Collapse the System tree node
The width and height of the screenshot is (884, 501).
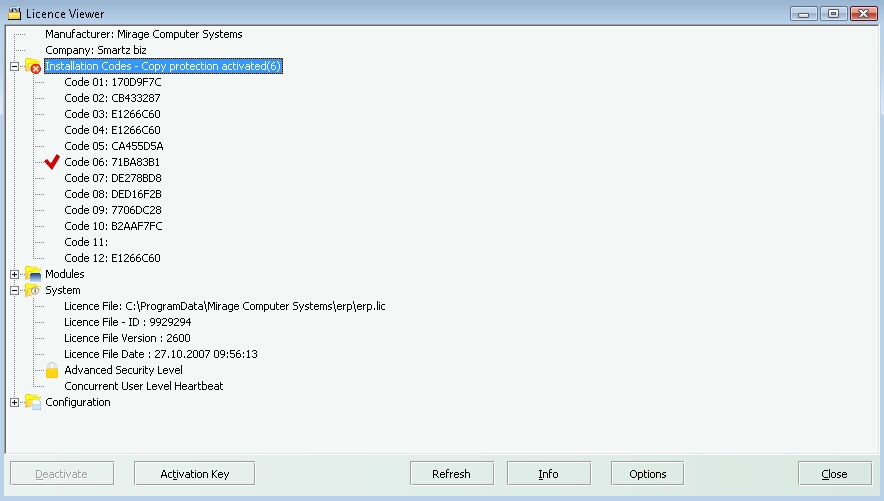point(14,290)
